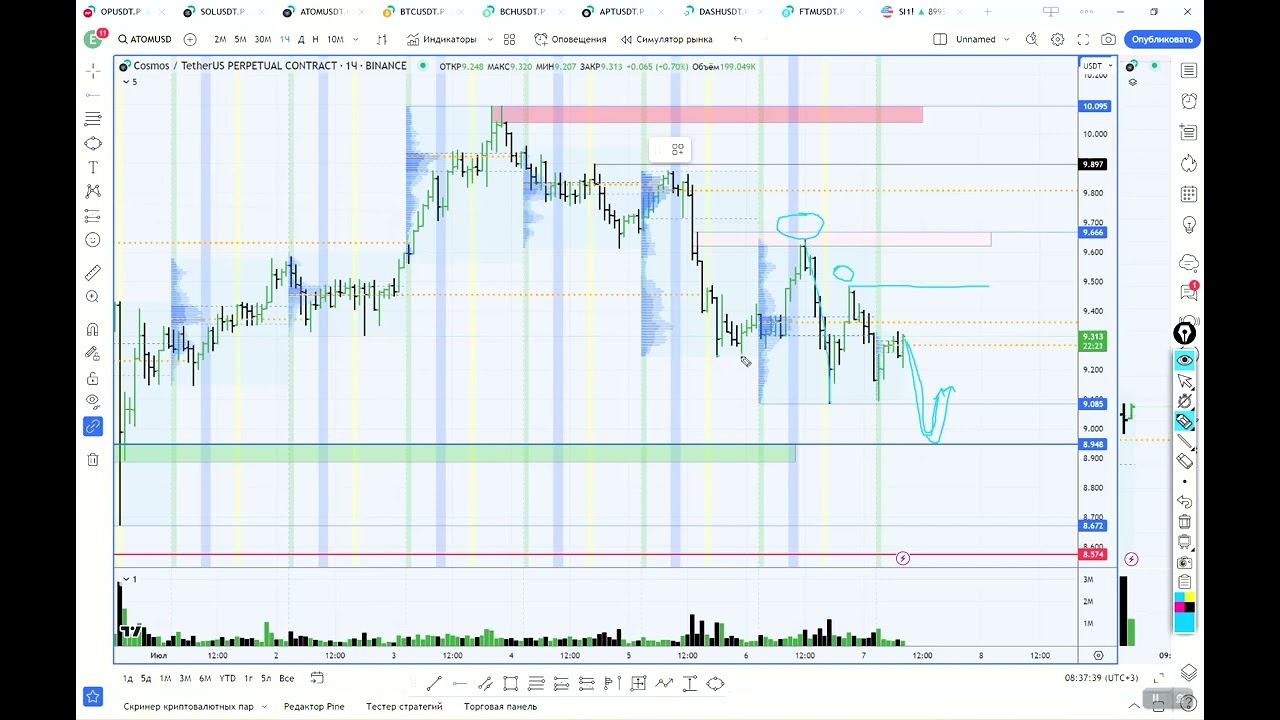
Task: Open the economic calendar panel
Action: click(x=1188, y=194)
